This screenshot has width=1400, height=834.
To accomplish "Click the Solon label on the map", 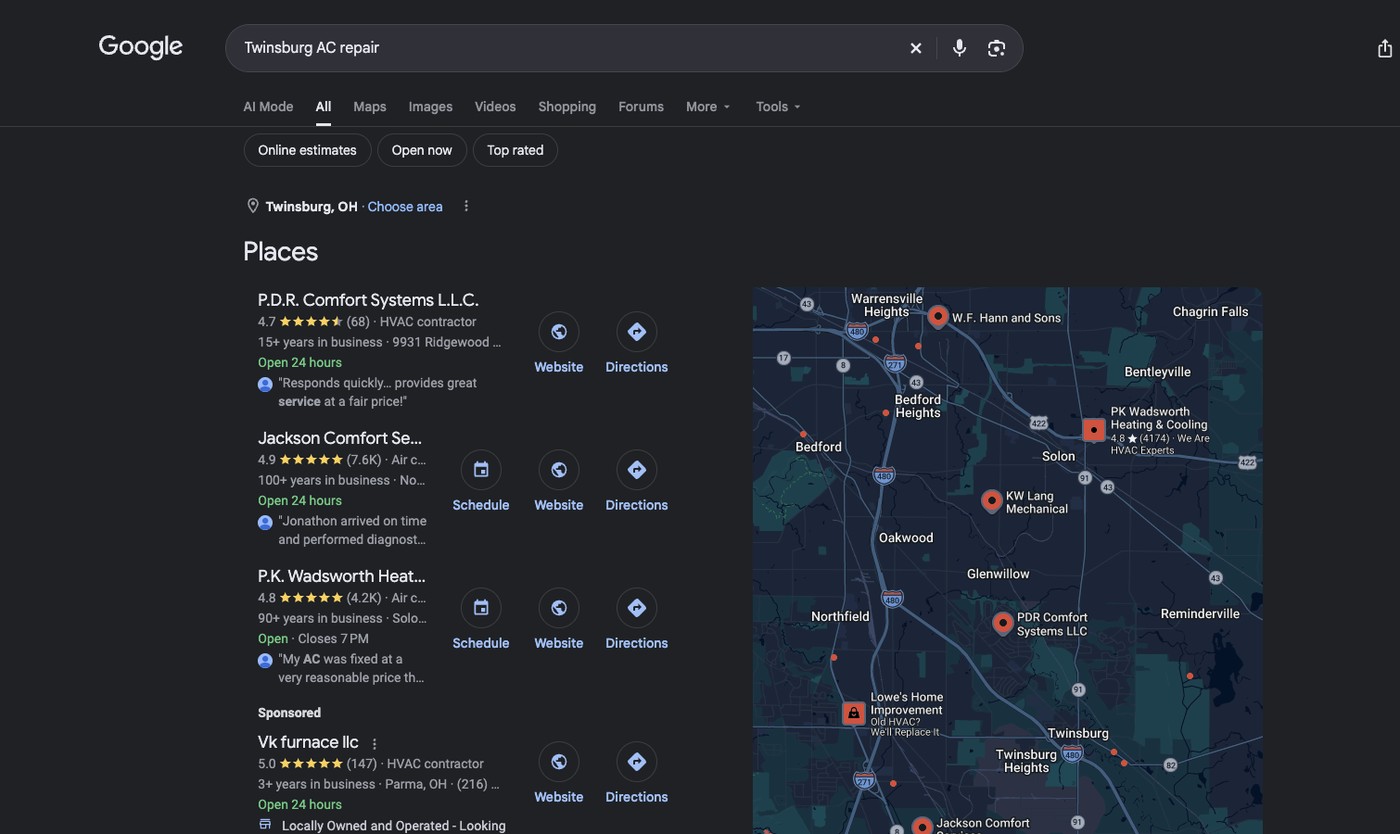I will (1058, 456).
